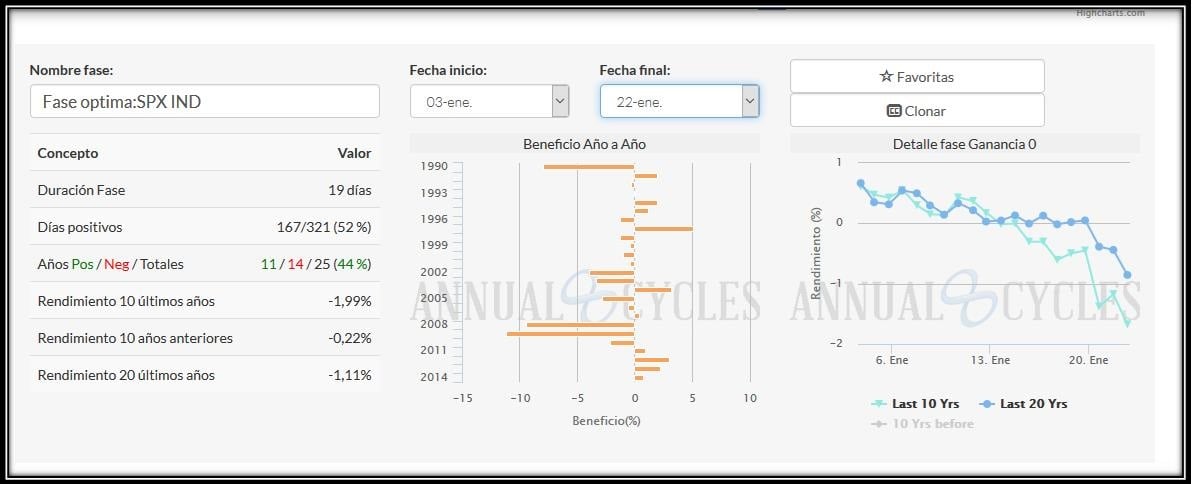The width and height of the screenshot is (1192, 484).
Task: Click the star icon on Favoritas button
Action: (x=885, y=77)
